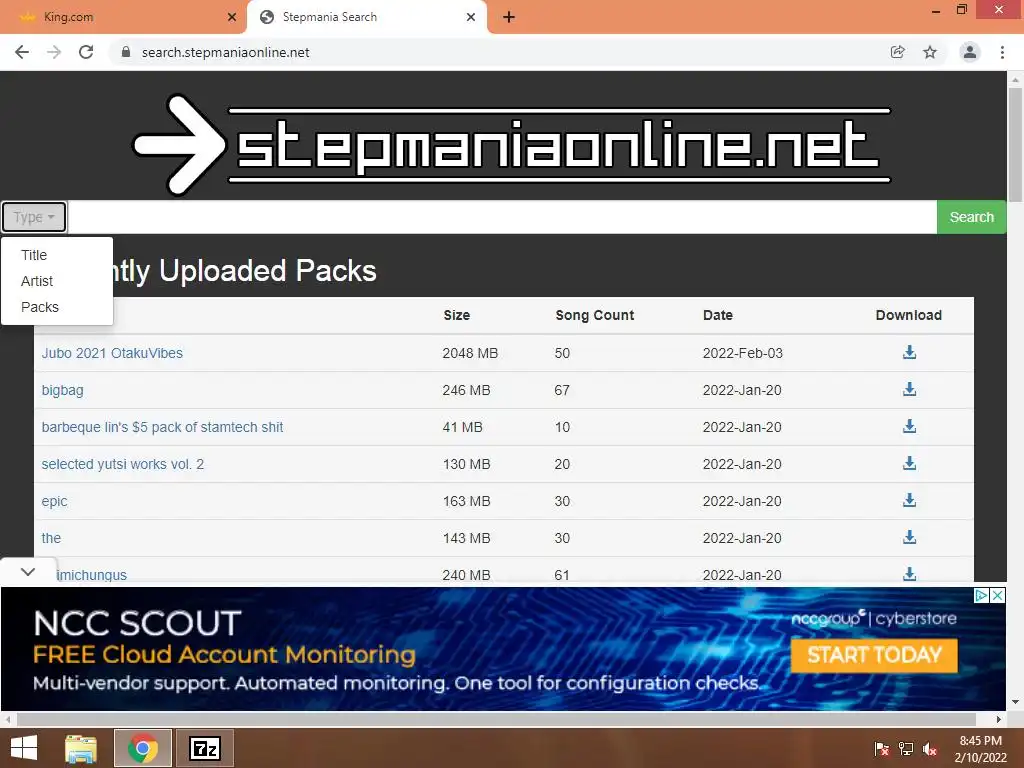Focus the address bar URL
This screenshot has width=1024, height=768.
coord(225,52)
